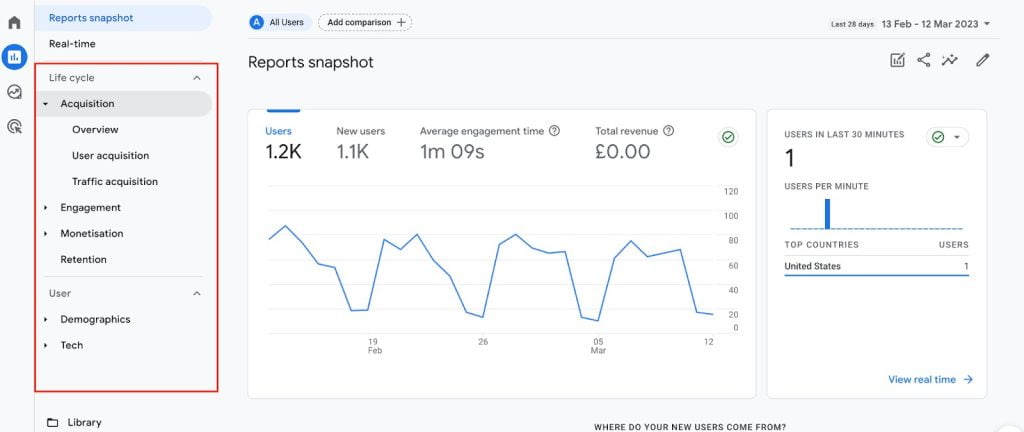Click View real time link

click(931, 379)
